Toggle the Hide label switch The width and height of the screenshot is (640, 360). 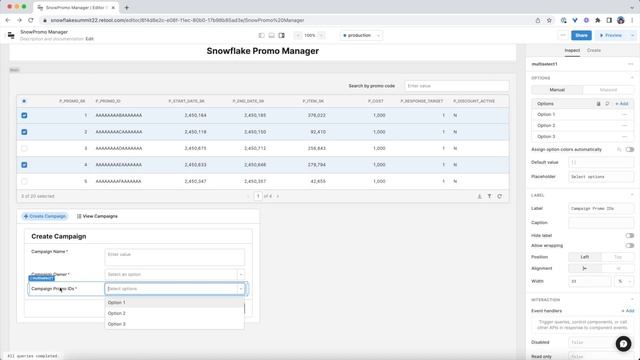(630, 236)
